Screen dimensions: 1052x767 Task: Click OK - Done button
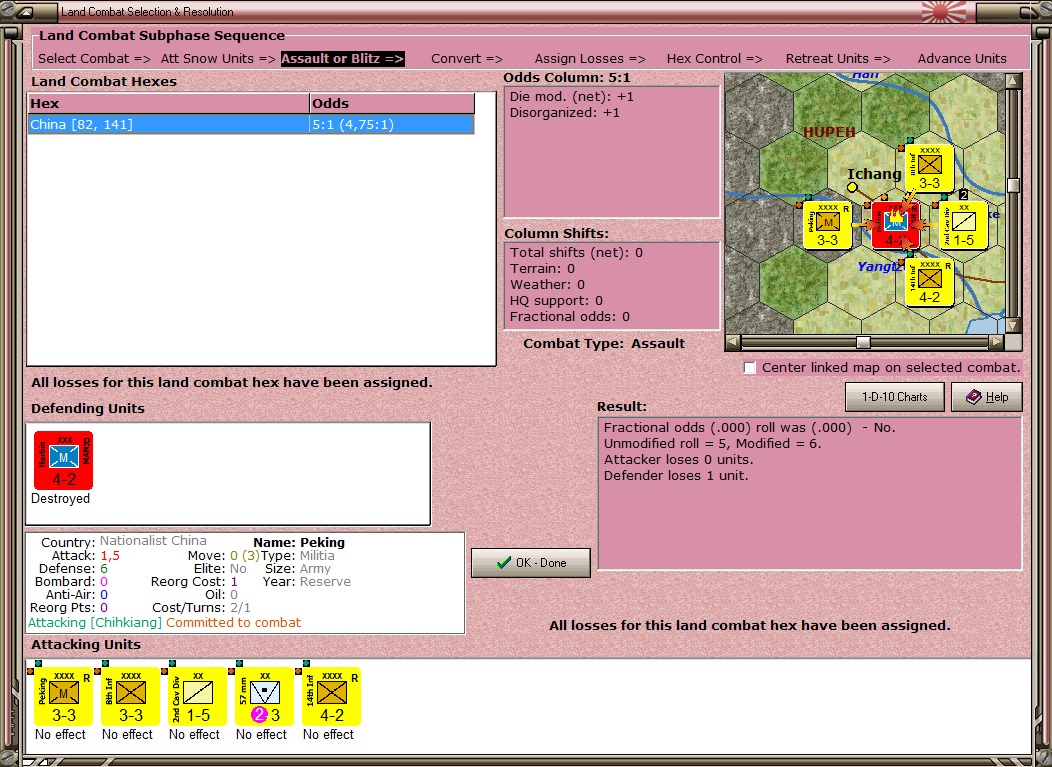[x=531, y=563]
